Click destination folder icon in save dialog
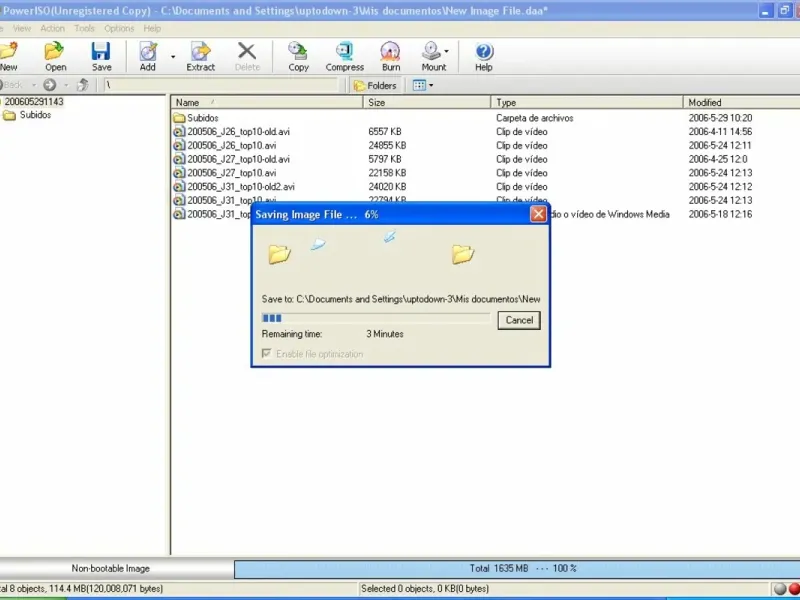 463,254
